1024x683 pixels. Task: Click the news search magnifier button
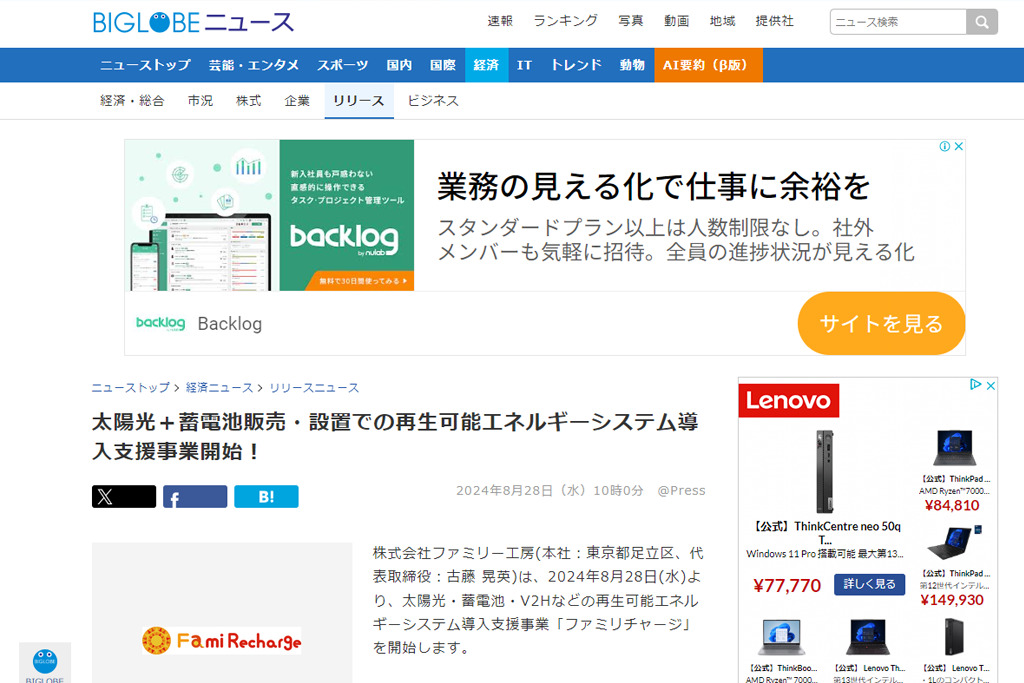click(x=982, y=22)
